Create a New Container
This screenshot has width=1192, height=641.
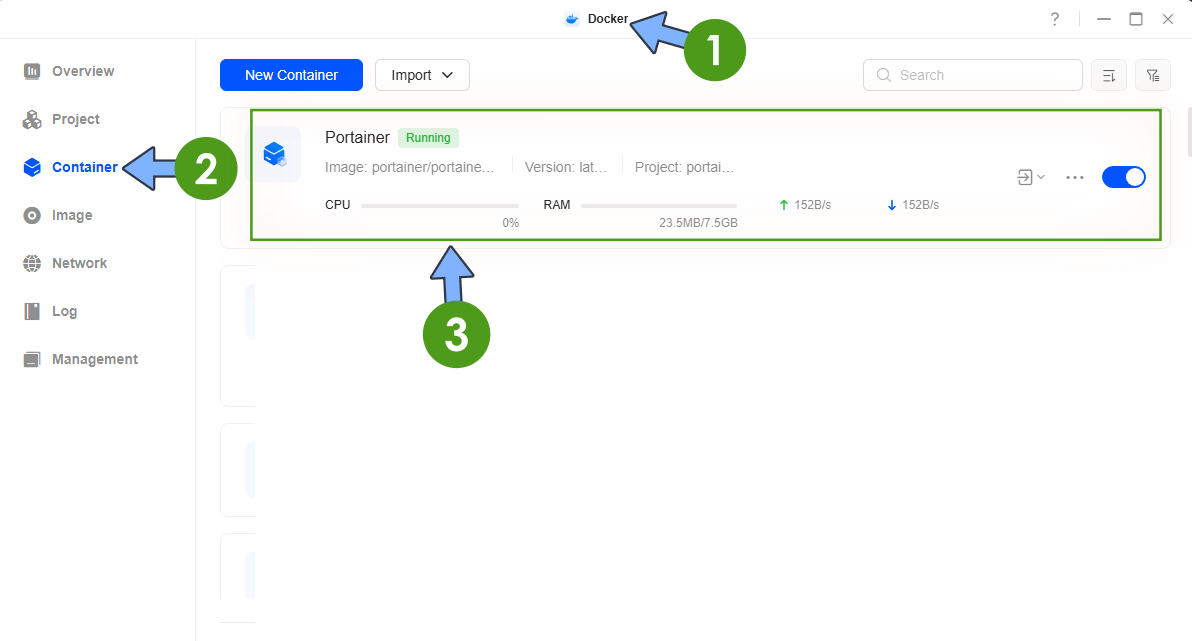tap(291, 75)
